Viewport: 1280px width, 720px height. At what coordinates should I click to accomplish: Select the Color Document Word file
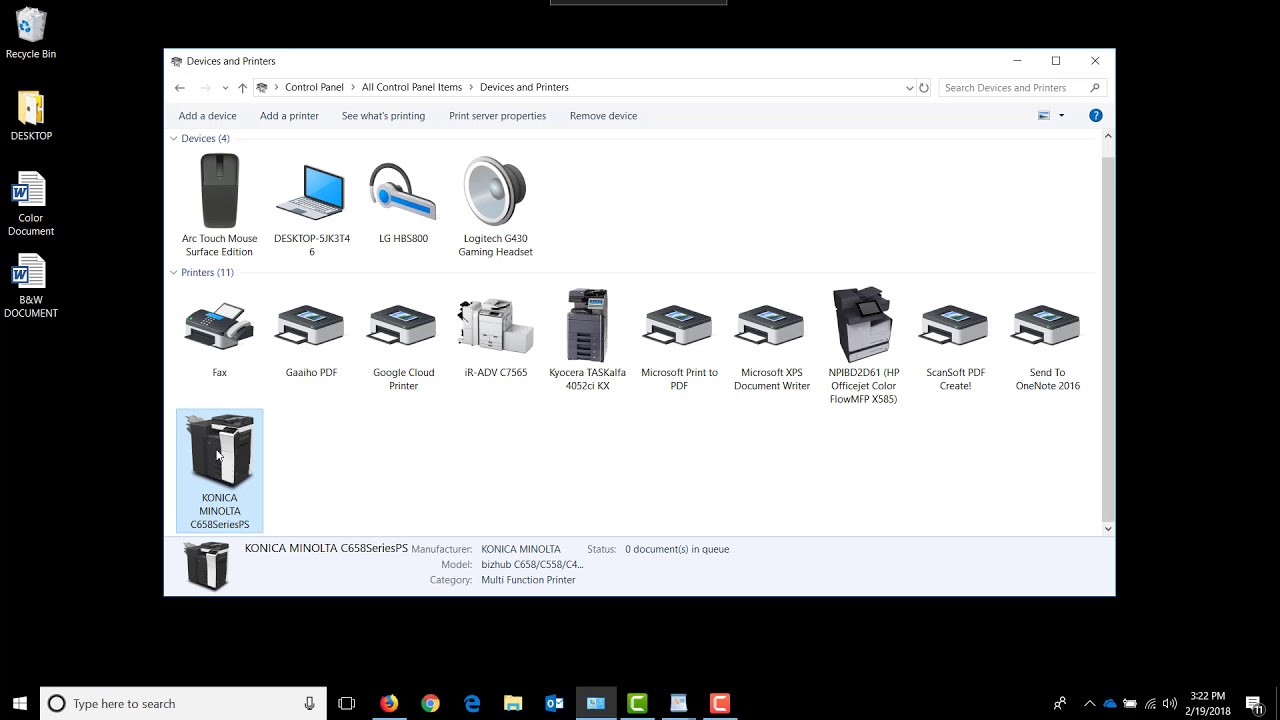coord(31,204)
